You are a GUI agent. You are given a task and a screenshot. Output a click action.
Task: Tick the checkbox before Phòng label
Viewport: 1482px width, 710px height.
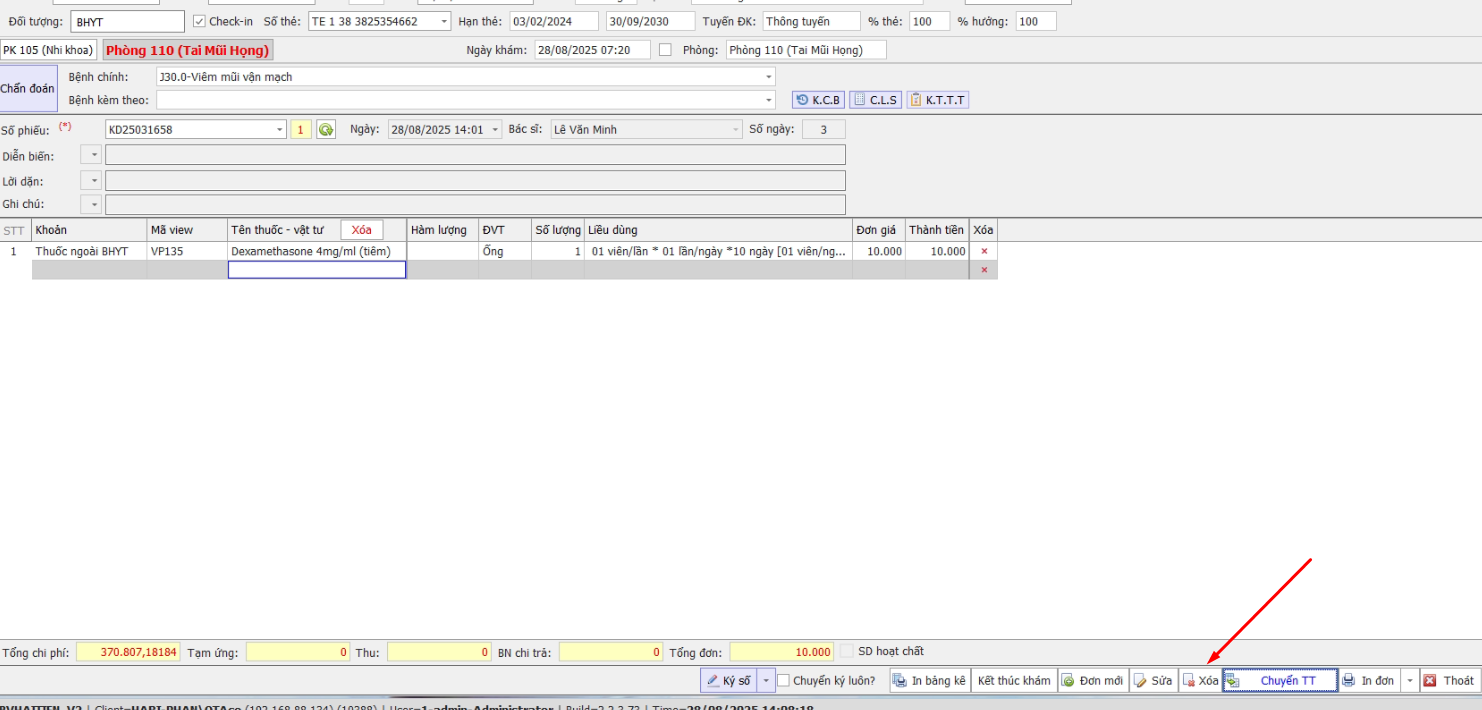click(x=665, y=50)
